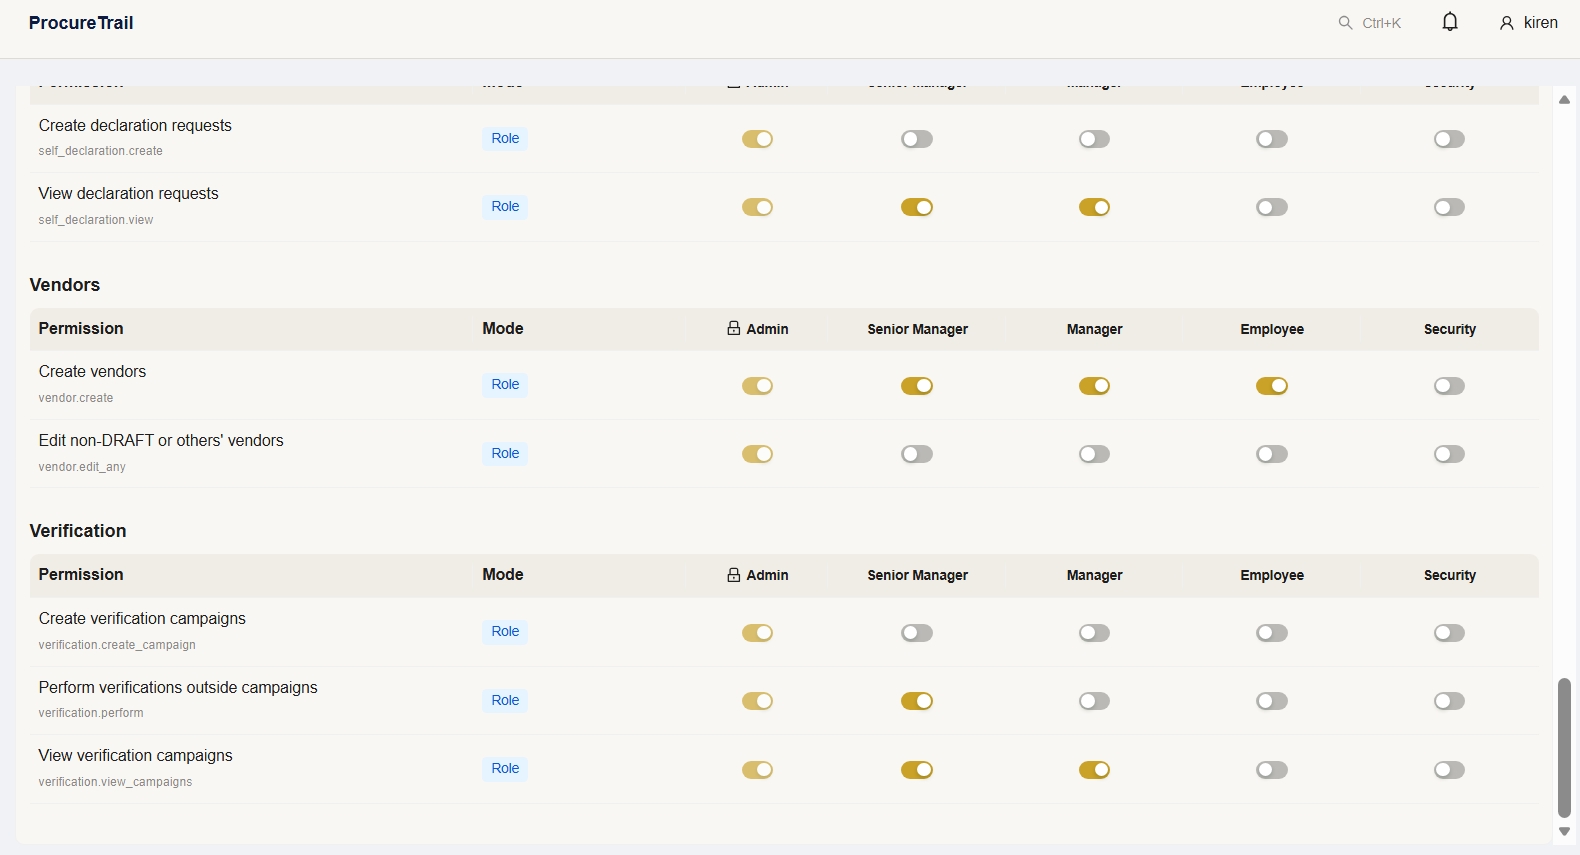Click the user profile icon beside kiren

pos(1507,23)
